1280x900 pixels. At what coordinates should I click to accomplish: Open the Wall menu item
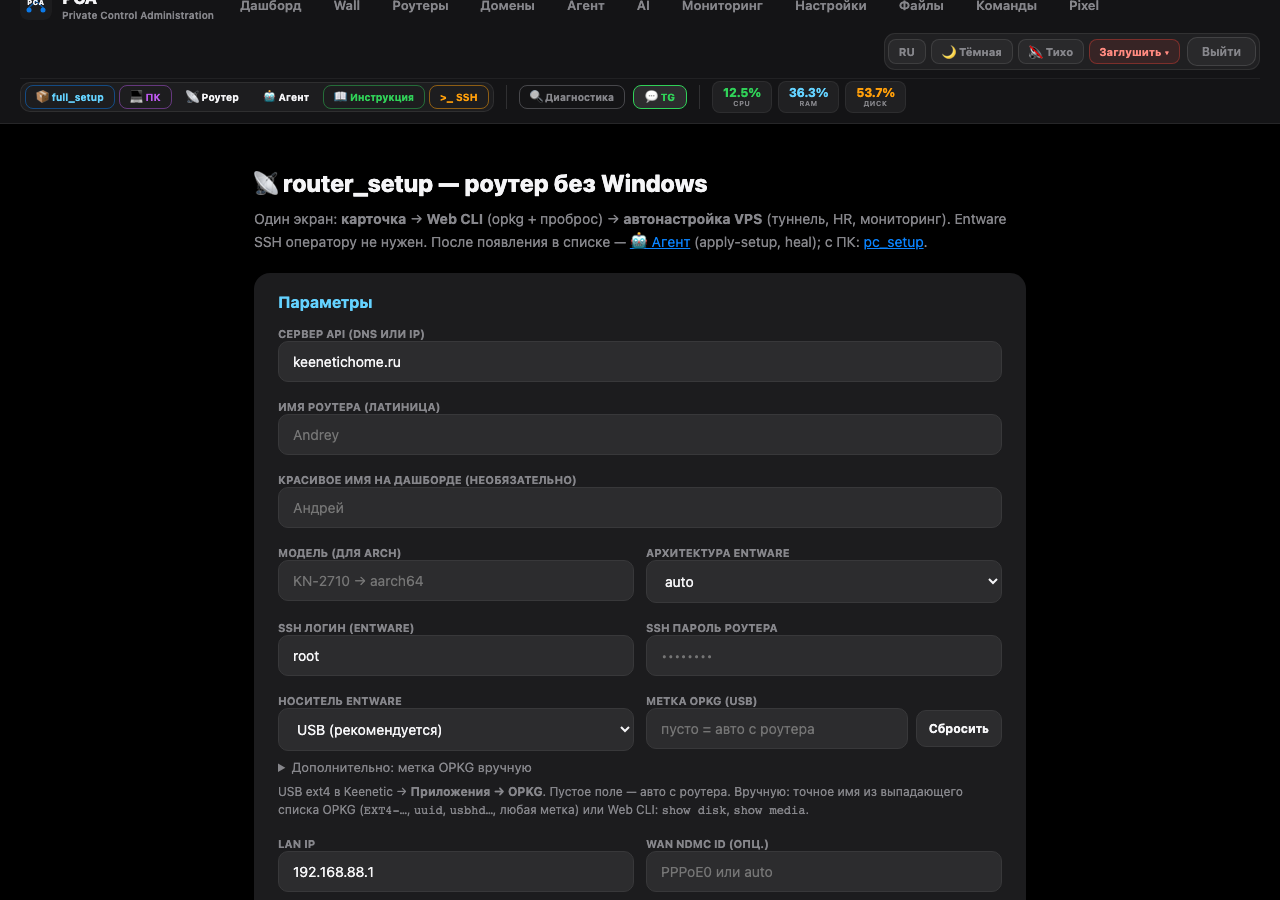pos(347,6)
